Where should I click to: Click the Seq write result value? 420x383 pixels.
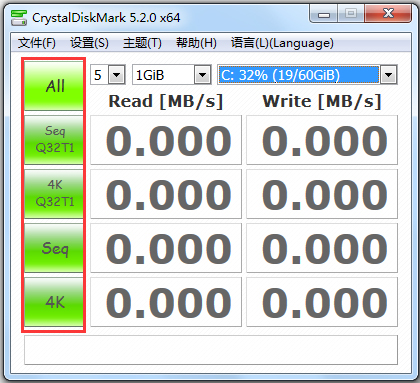tap(322, 248)
